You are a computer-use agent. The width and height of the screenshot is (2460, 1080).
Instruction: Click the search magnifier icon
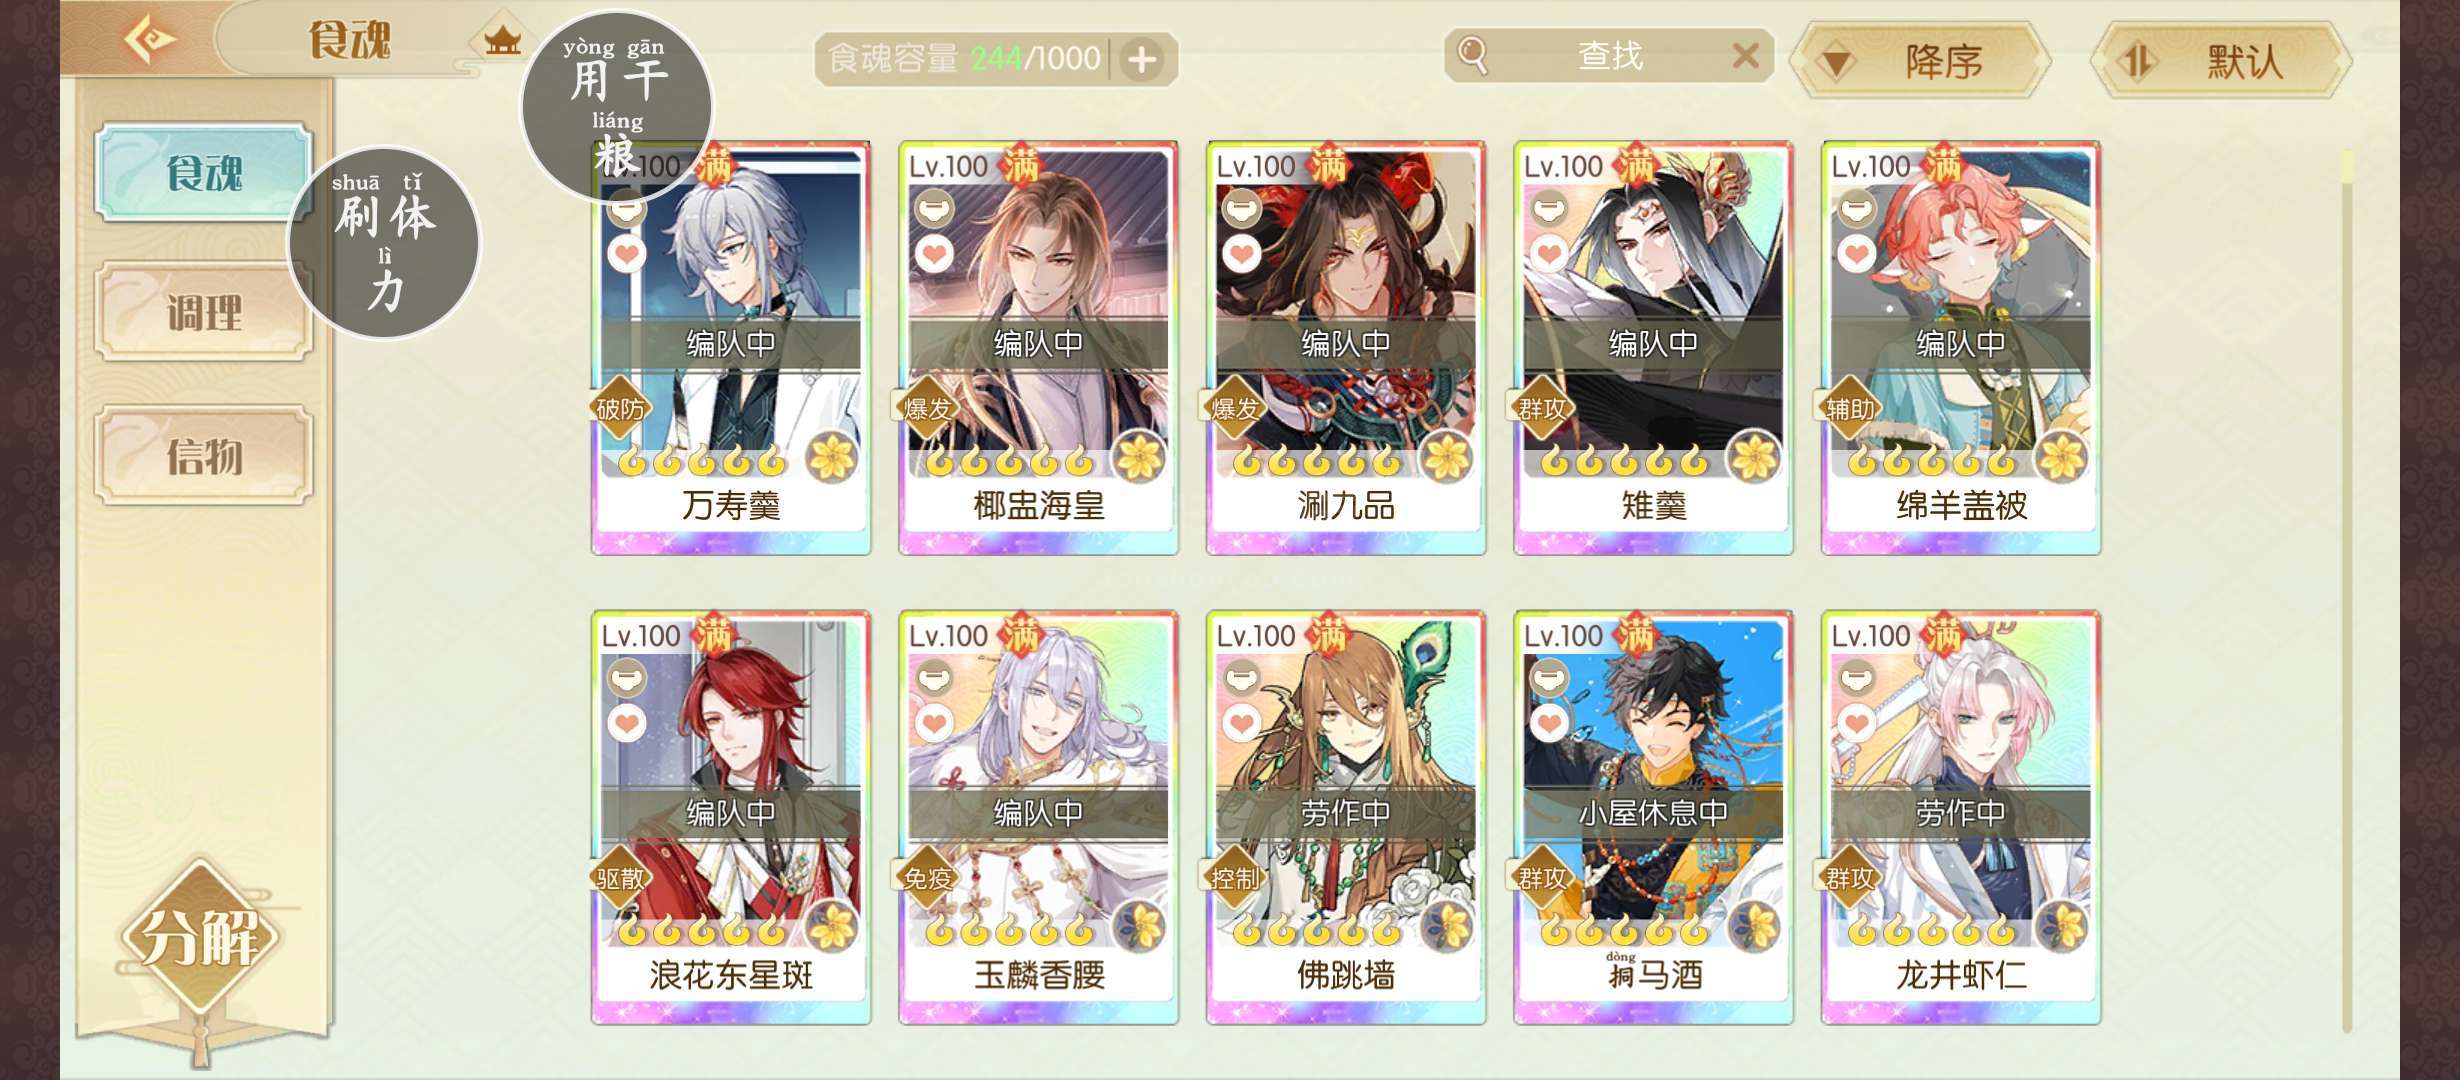coord(1473,54)
